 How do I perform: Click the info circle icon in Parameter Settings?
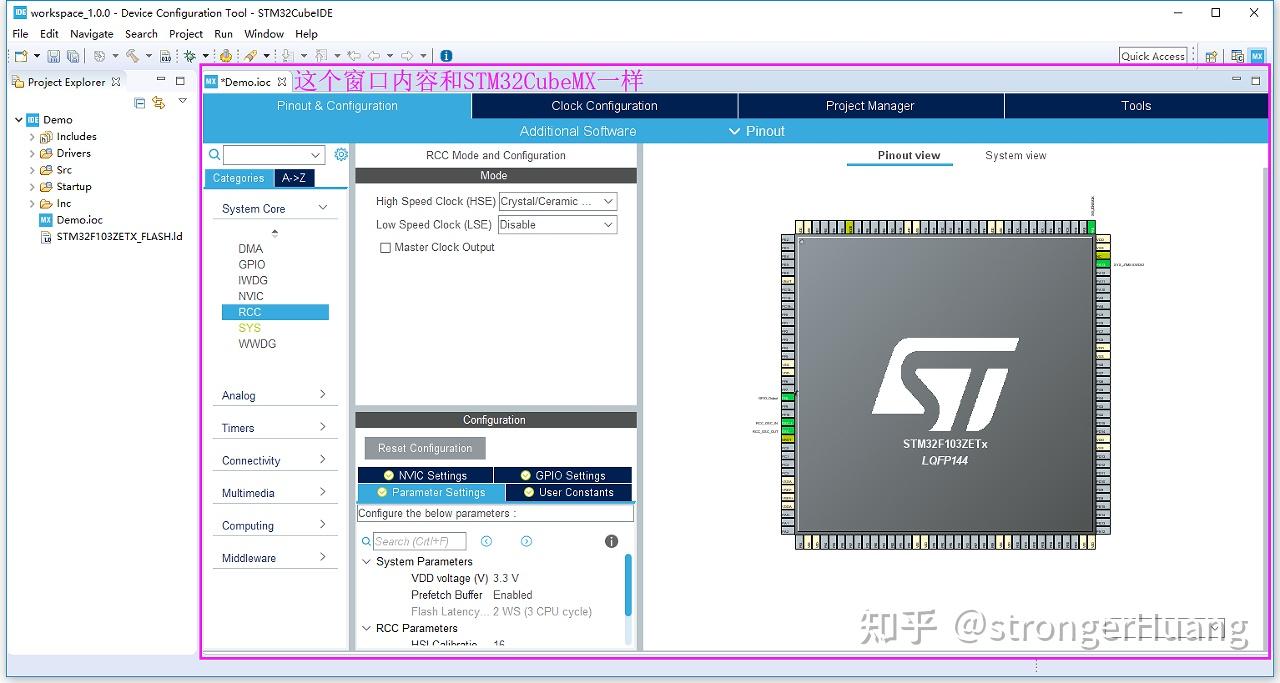(x=611, y=541)
